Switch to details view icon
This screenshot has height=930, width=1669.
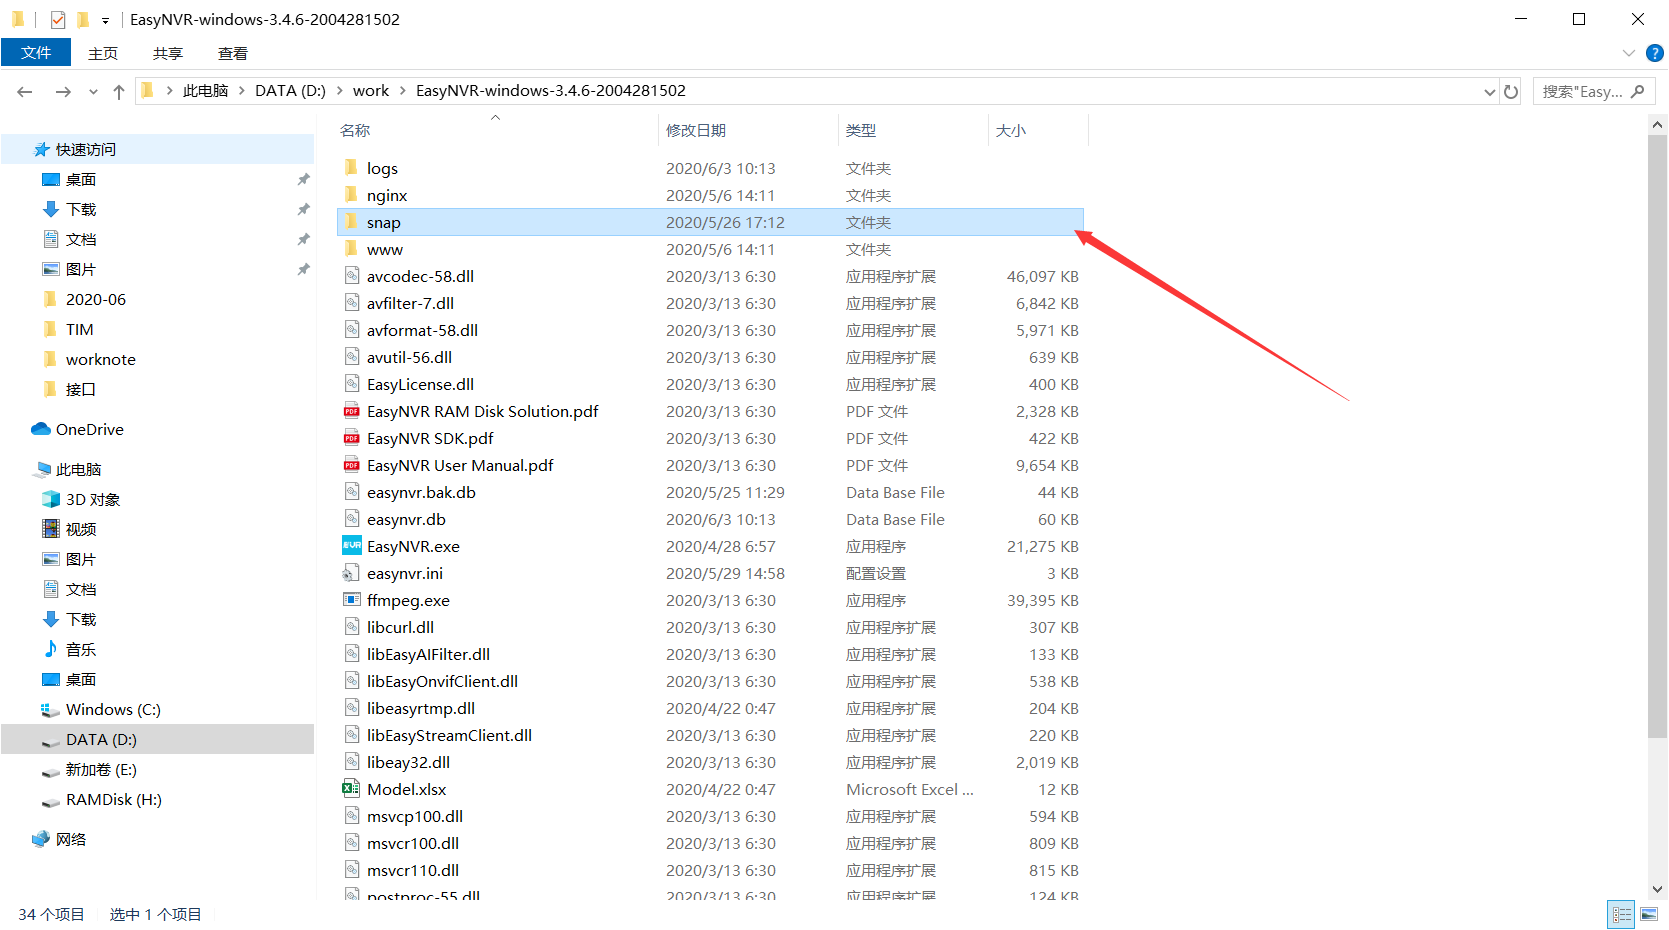coord(1621,914)
